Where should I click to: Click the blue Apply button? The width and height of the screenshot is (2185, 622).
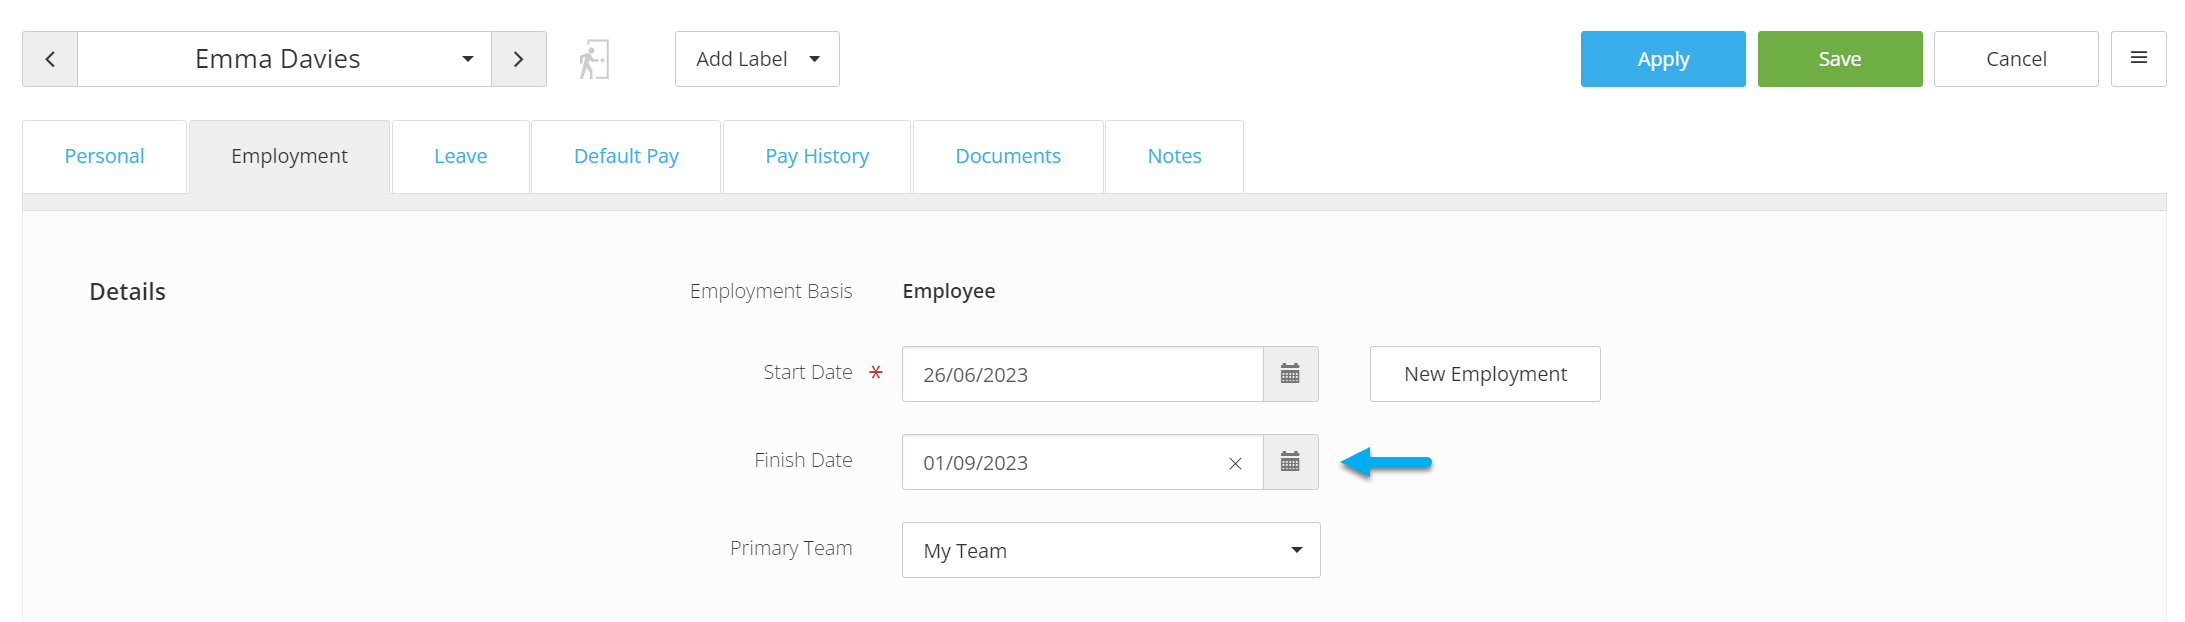click(x=1663, y=59)
